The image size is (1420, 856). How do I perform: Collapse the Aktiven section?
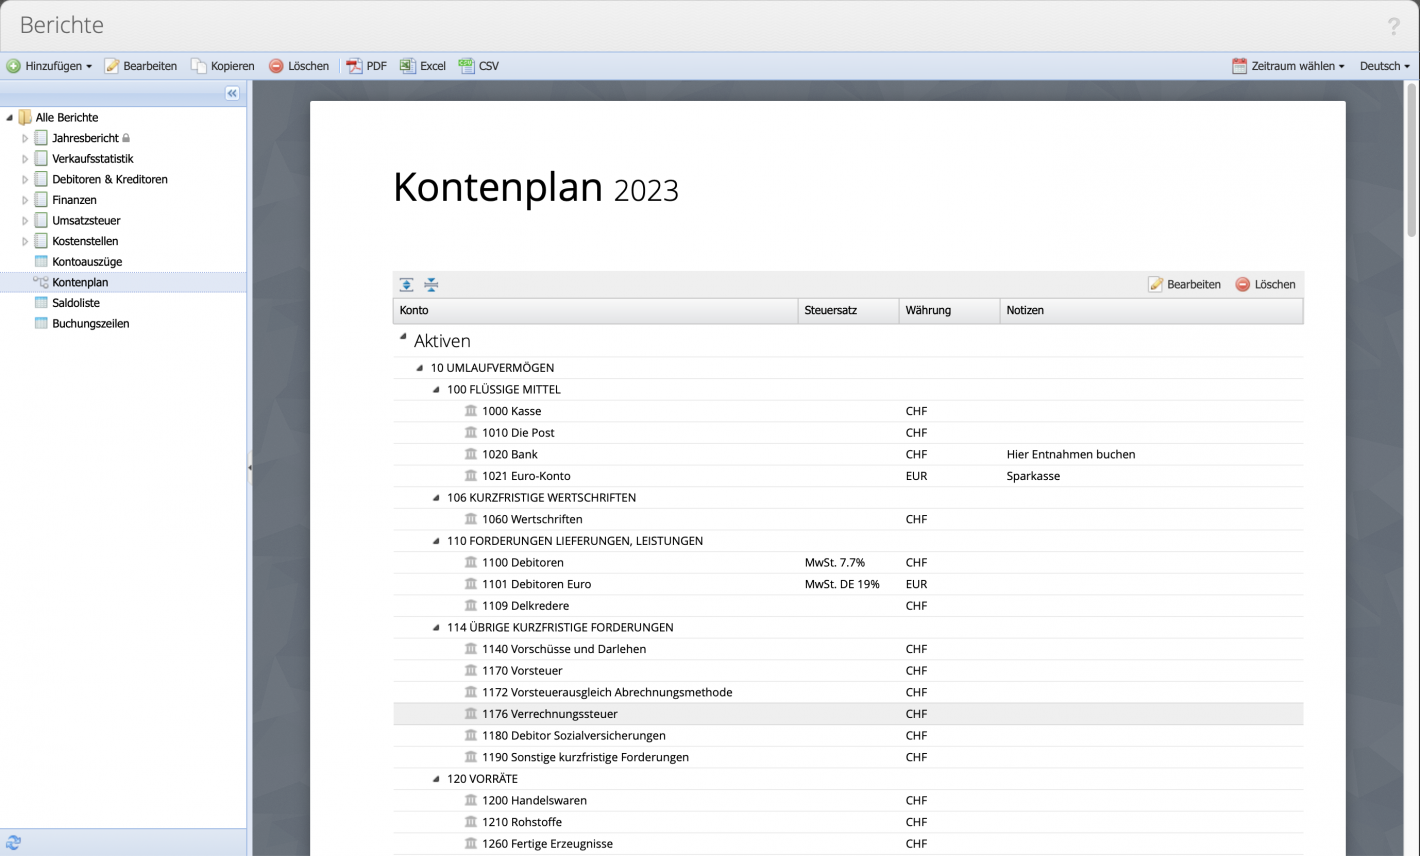(x=403, y=337)
